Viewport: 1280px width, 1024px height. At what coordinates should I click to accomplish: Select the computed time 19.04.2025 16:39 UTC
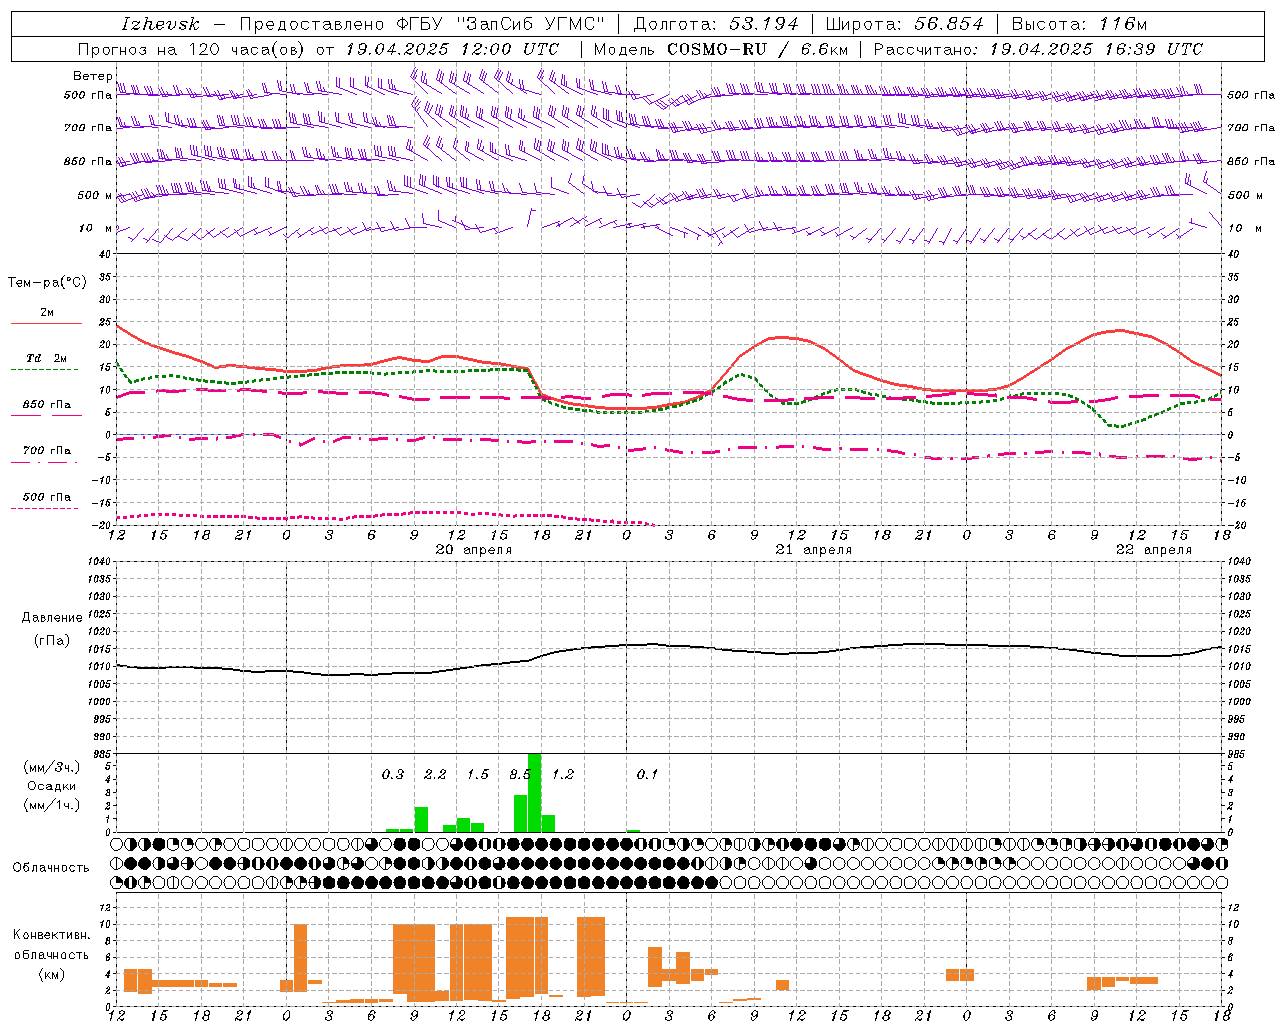pos(1096,49)
